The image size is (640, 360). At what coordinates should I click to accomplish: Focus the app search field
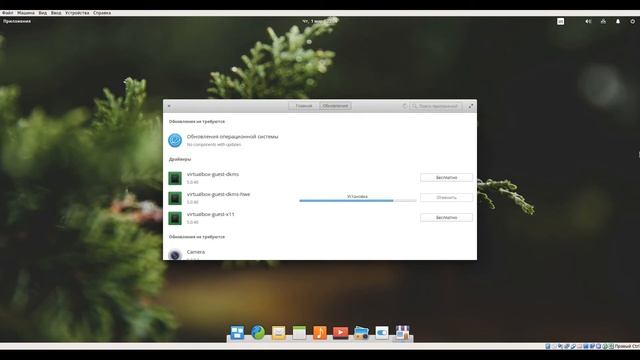click(x=436, y=106)
